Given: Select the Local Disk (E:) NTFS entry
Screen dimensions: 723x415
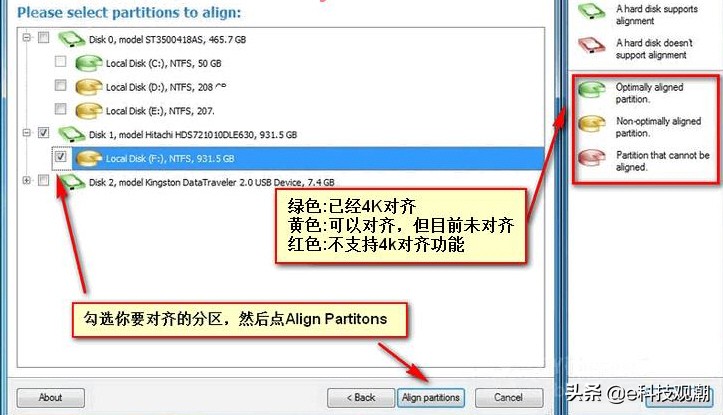Looking at the screenshot, I should coord(160,111).
